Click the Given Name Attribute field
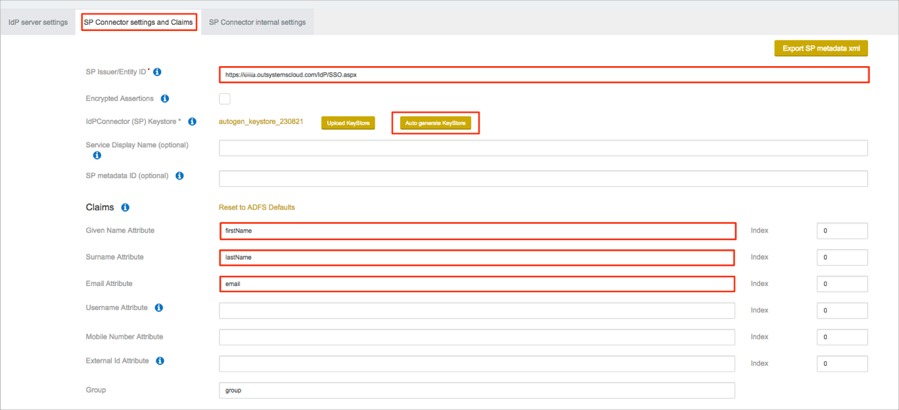This screenshot has height=410, width=899. [477, 231]
